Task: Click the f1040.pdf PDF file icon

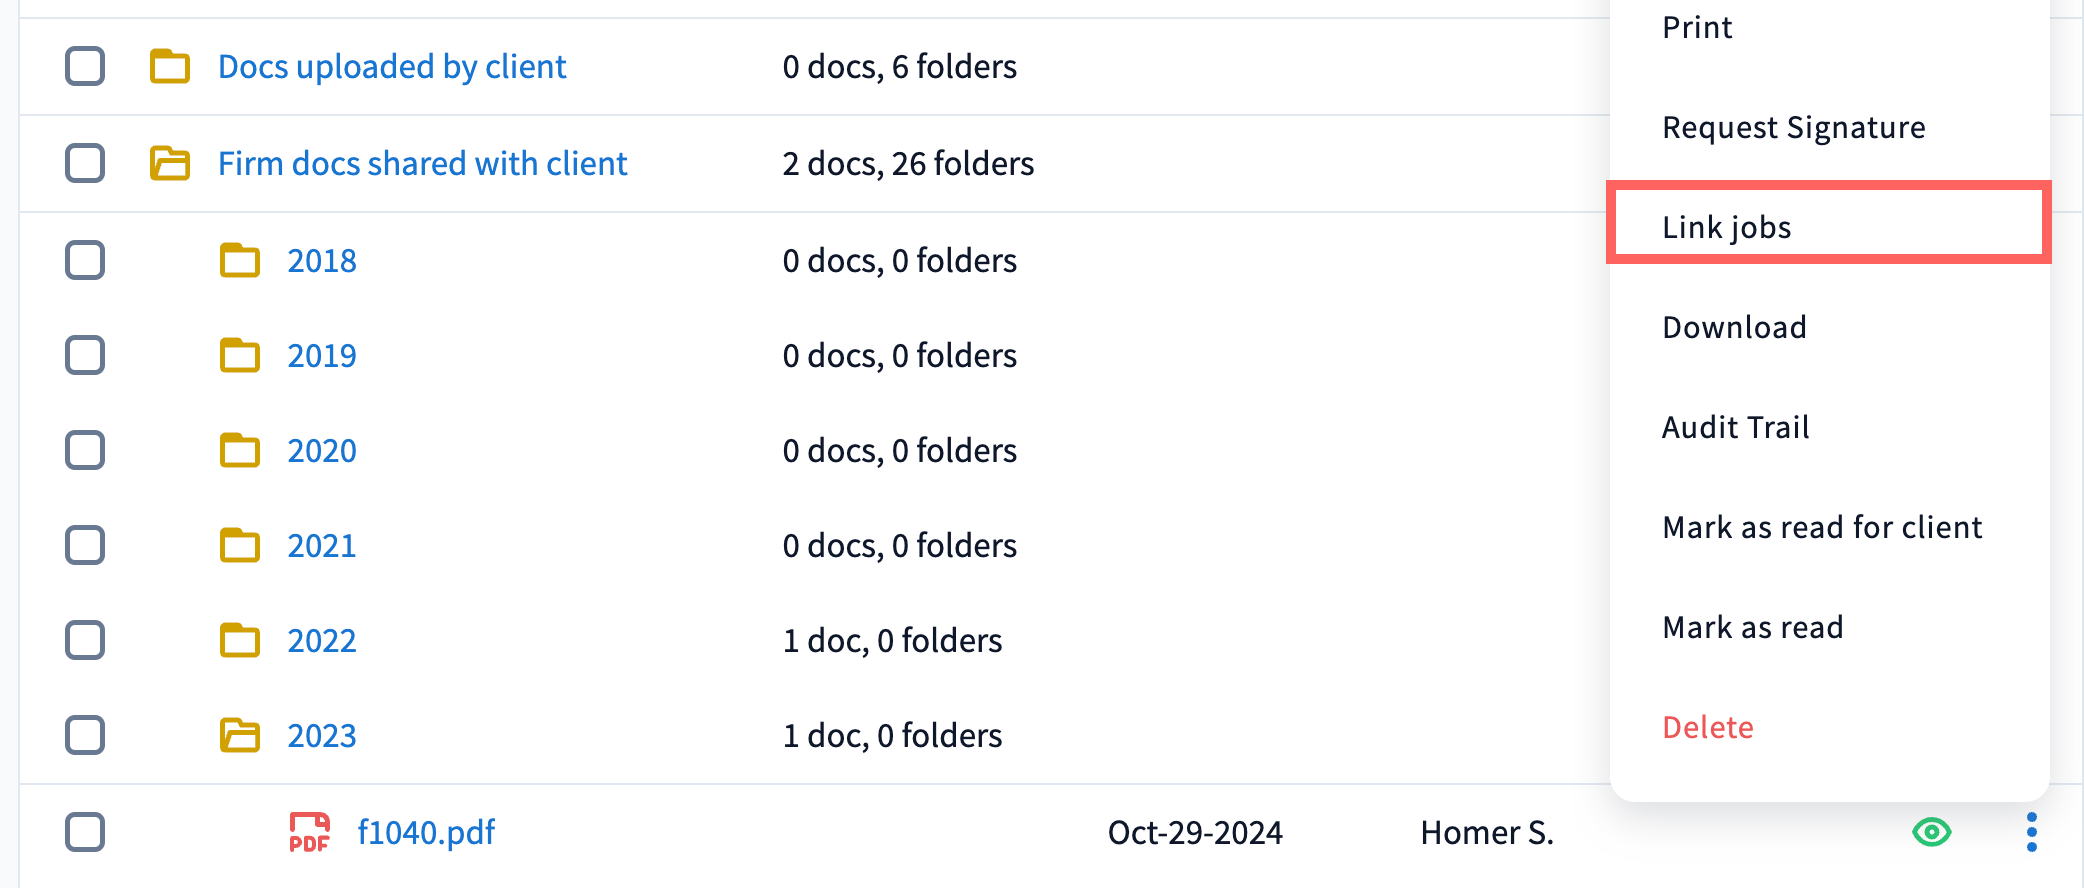Action: [309, 832]
